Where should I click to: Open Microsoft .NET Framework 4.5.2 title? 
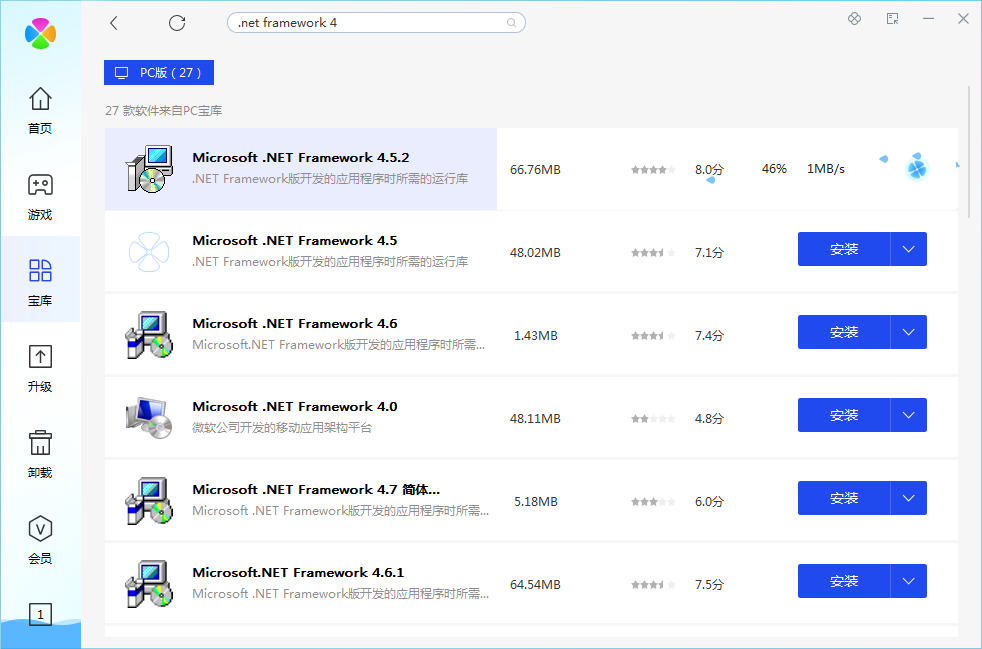pos(301,157)
